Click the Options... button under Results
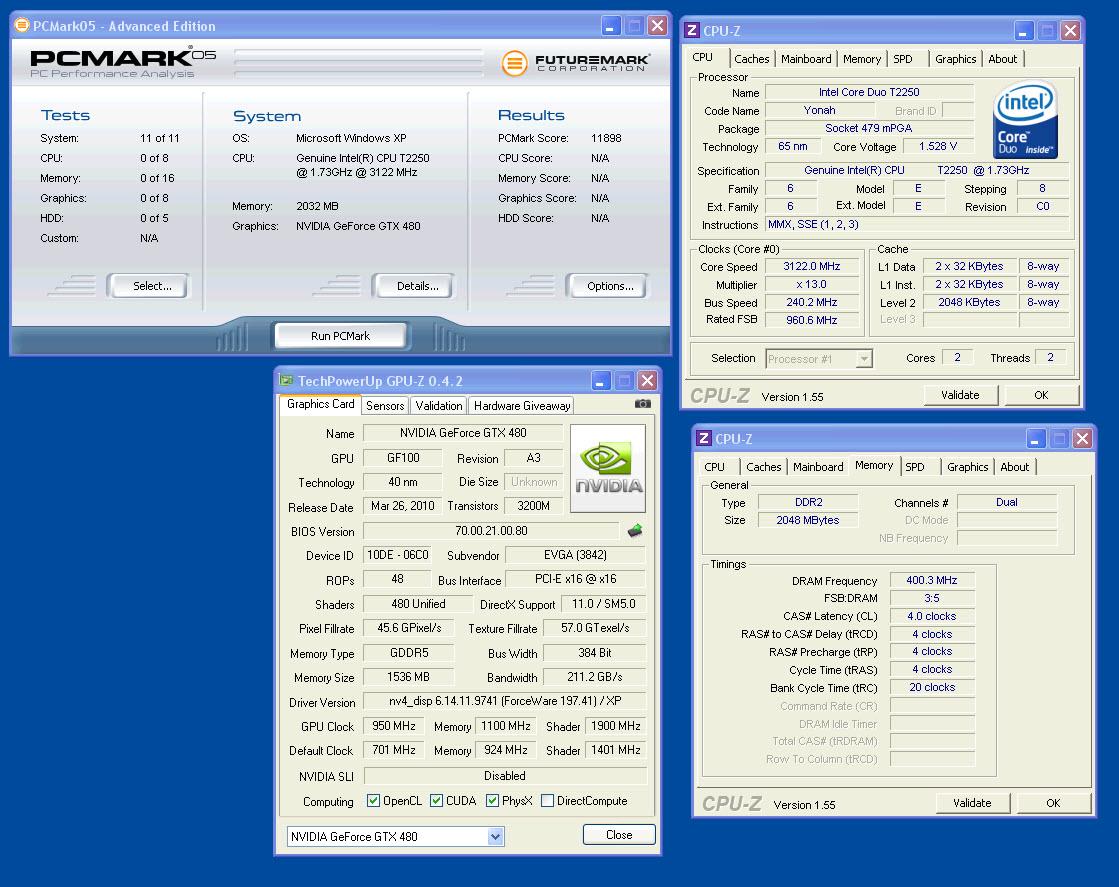The height and width of the screenshot is (887, 1119). [x=607, y=286]
